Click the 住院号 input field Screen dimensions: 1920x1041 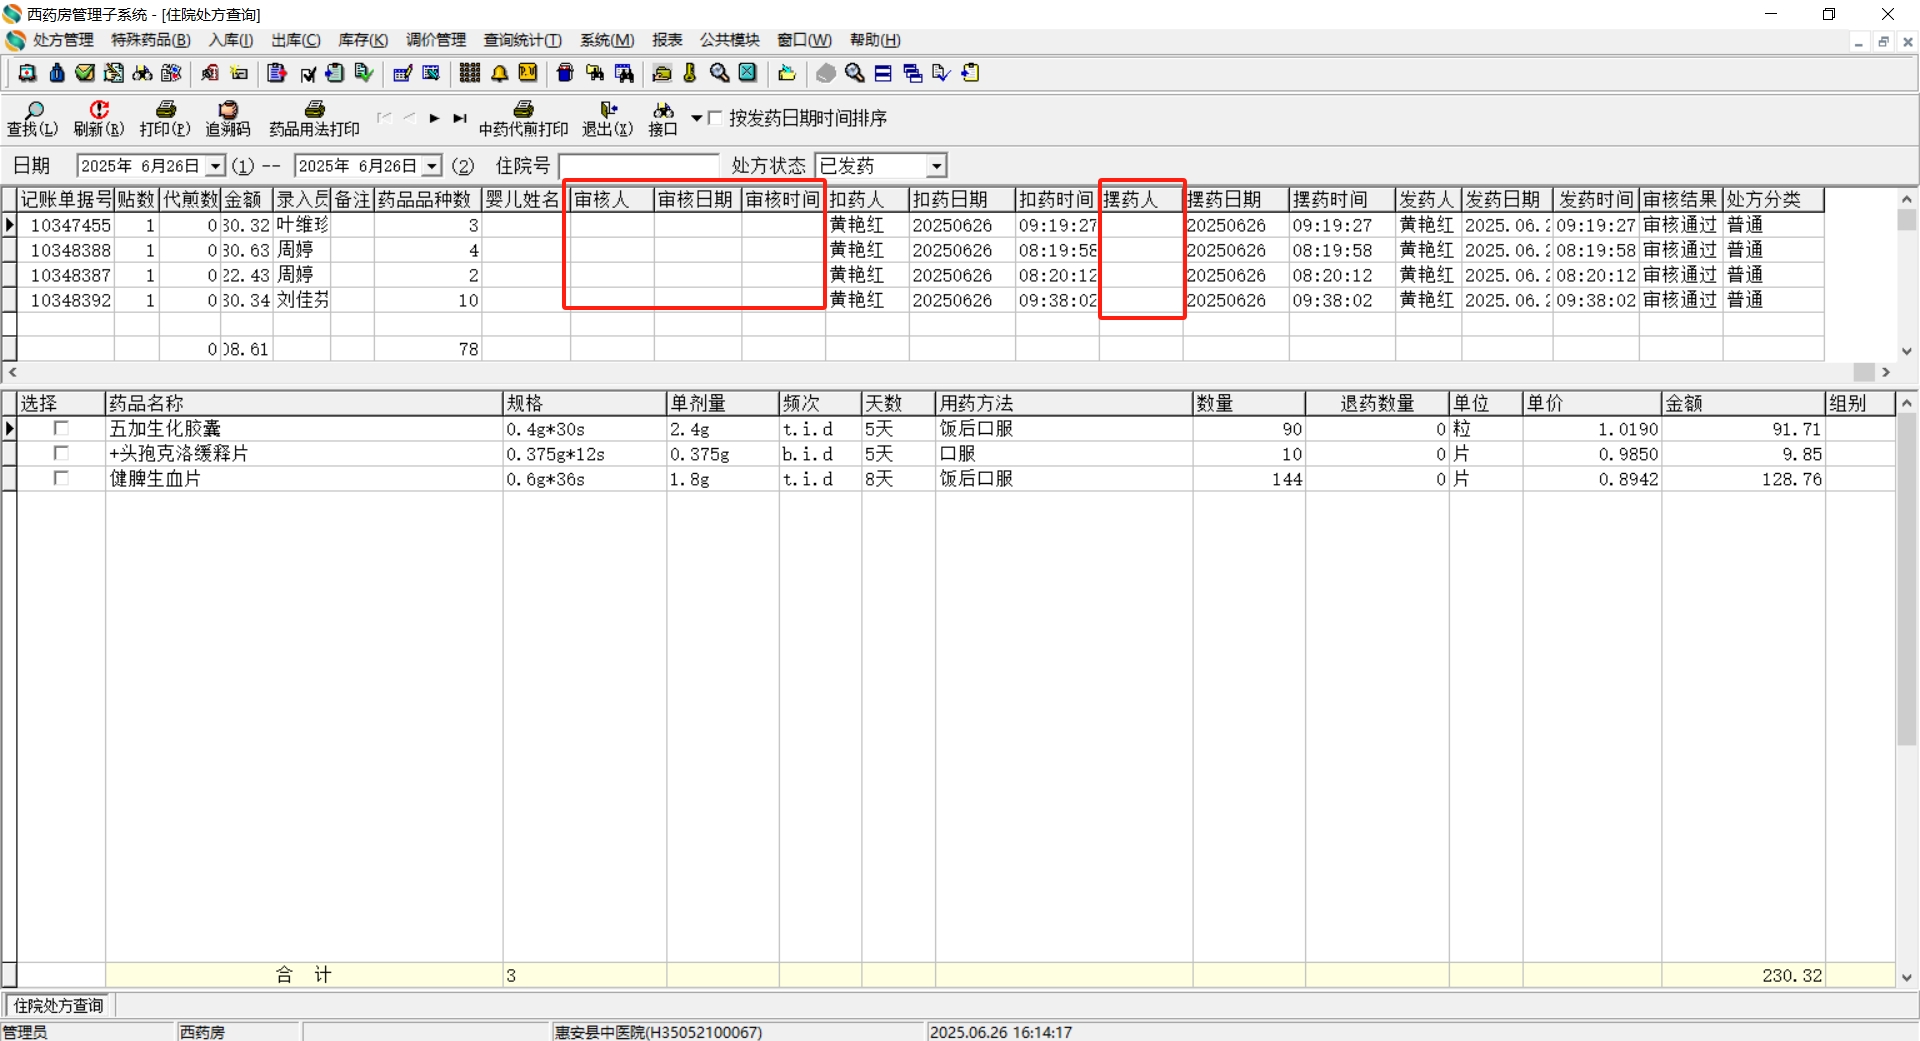point(638,166)
